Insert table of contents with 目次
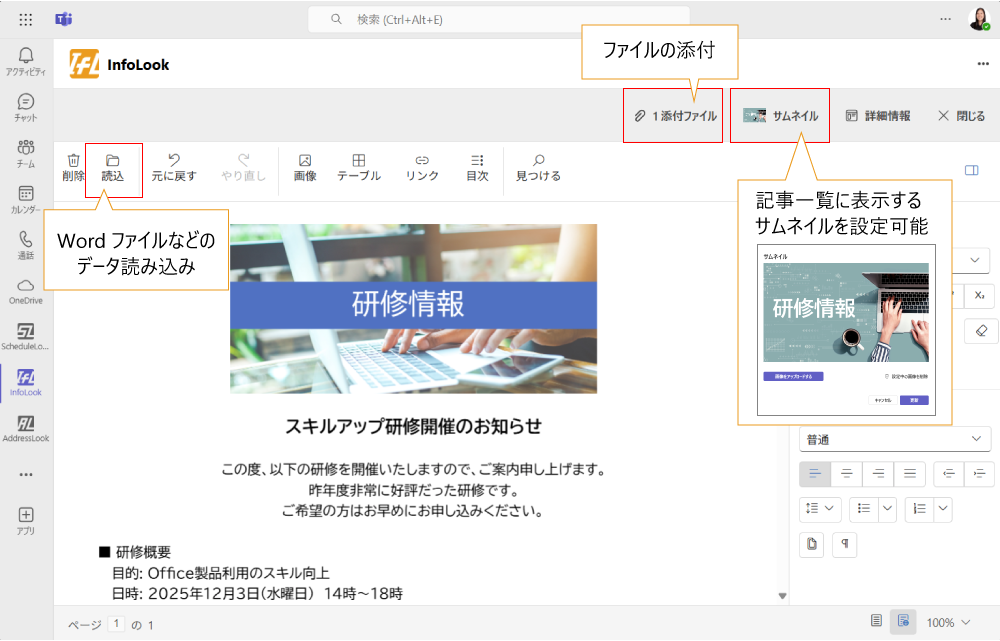This screenshot has width=1000, height=641. tap(477, 166)
